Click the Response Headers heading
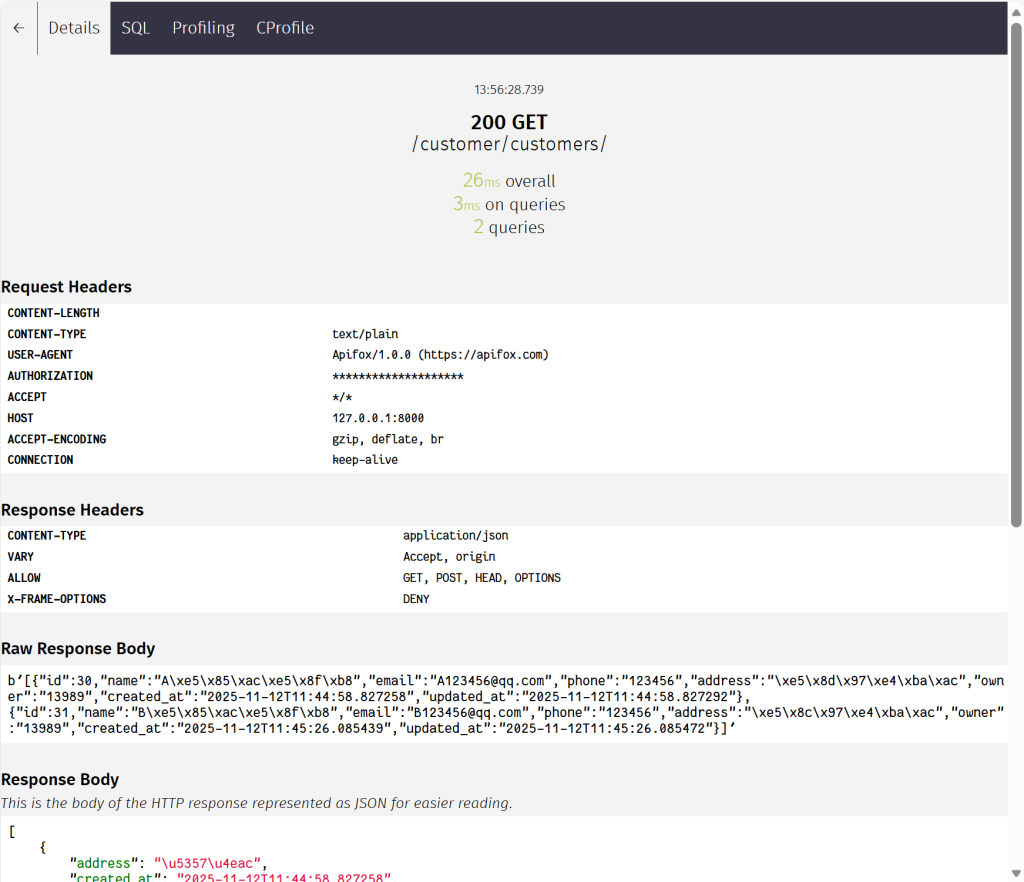Screen dimensions: 1024x882 pos(72,510)
